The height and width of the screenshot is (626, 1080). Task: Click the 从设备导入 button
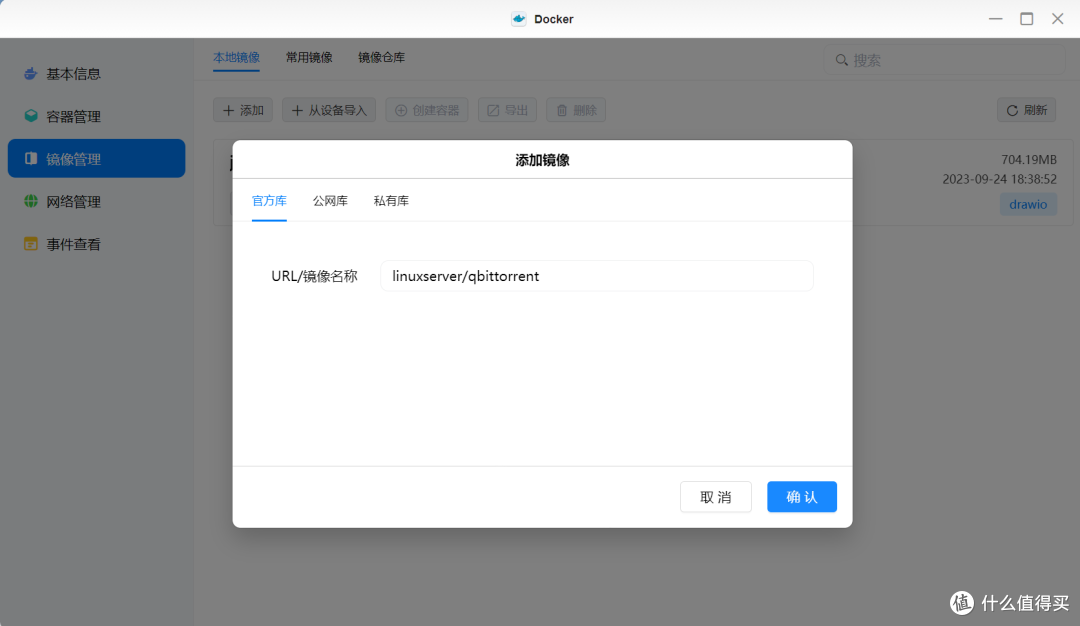[329, 110]
